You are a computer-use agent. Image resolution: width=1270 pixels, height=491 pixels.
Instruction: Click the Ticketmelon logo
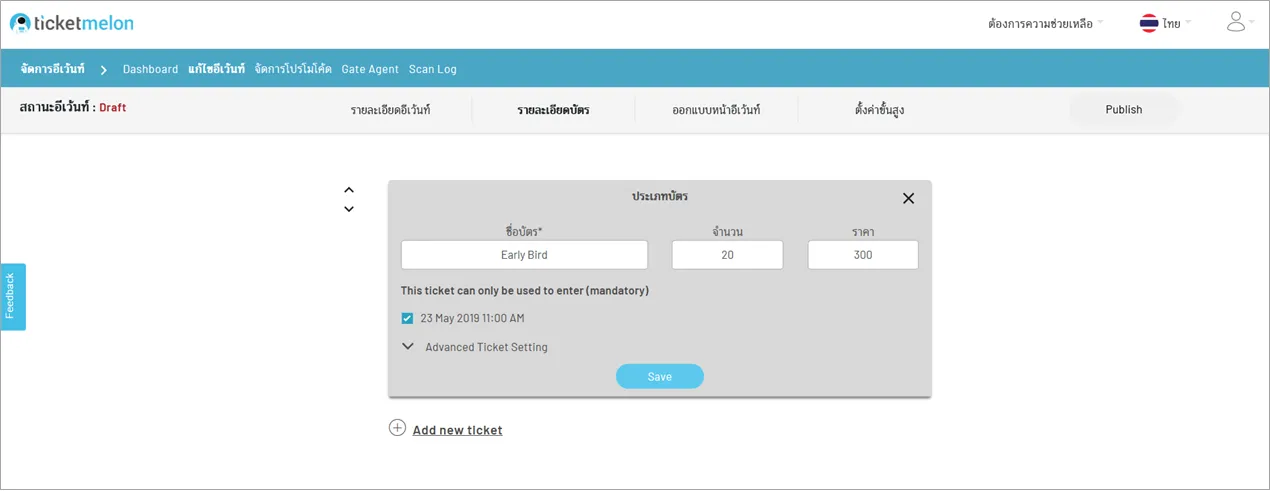click(71, 22)
